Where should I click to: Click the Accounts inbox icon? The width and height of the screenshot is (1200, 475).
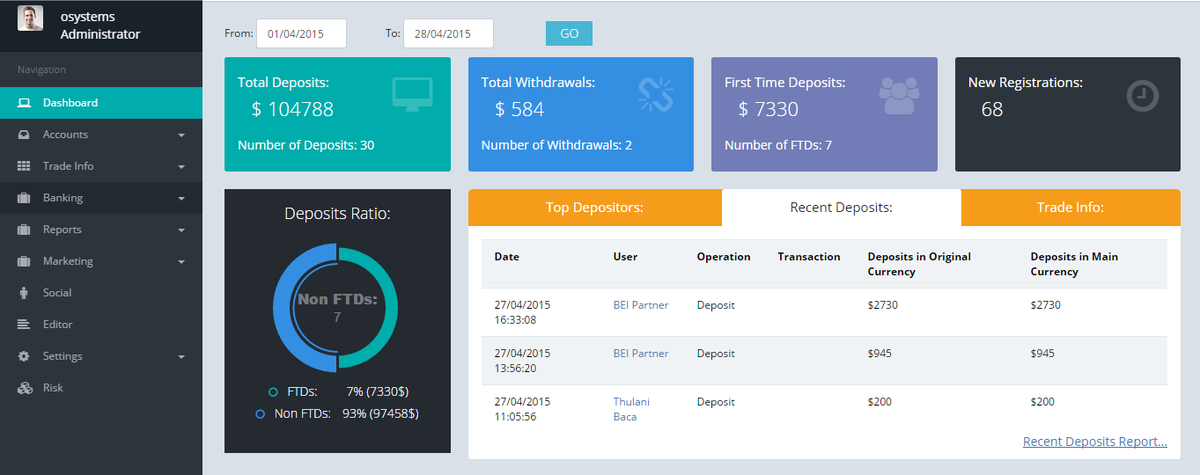click(24, 135)
